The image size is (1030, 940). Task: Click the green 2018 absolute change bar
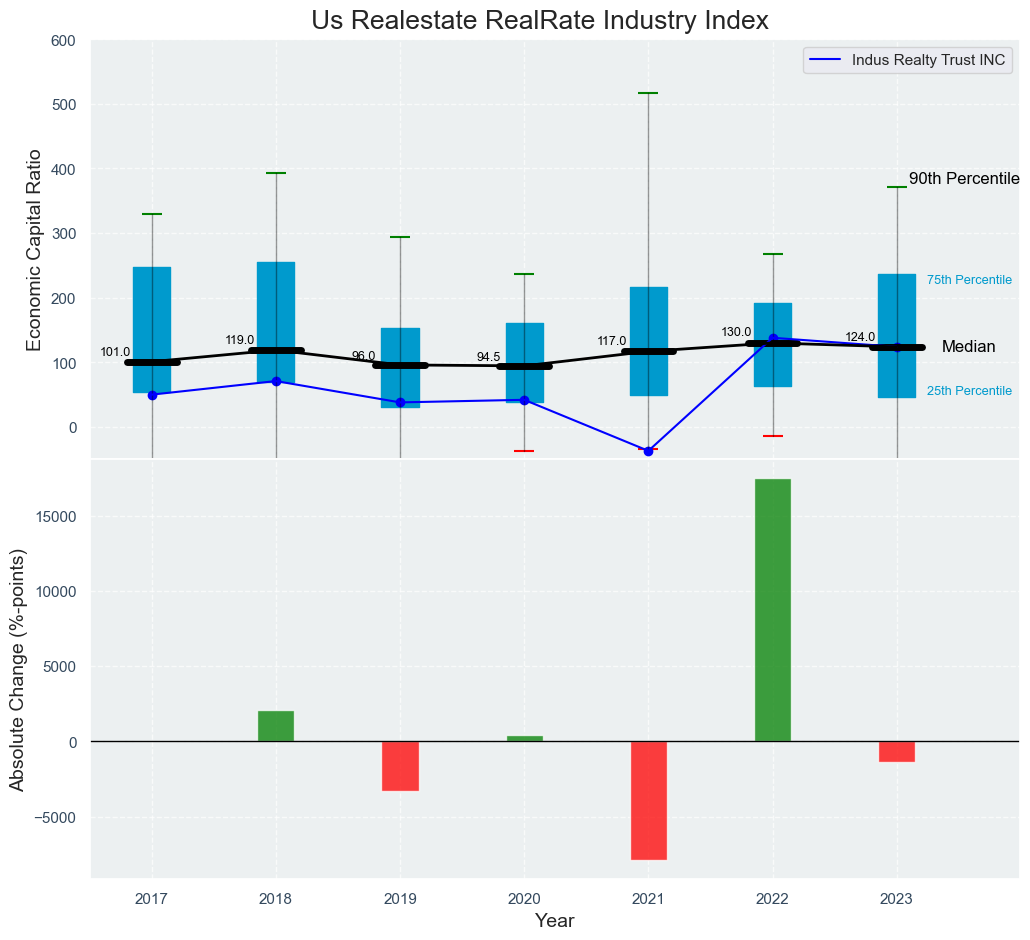[276, 726]
